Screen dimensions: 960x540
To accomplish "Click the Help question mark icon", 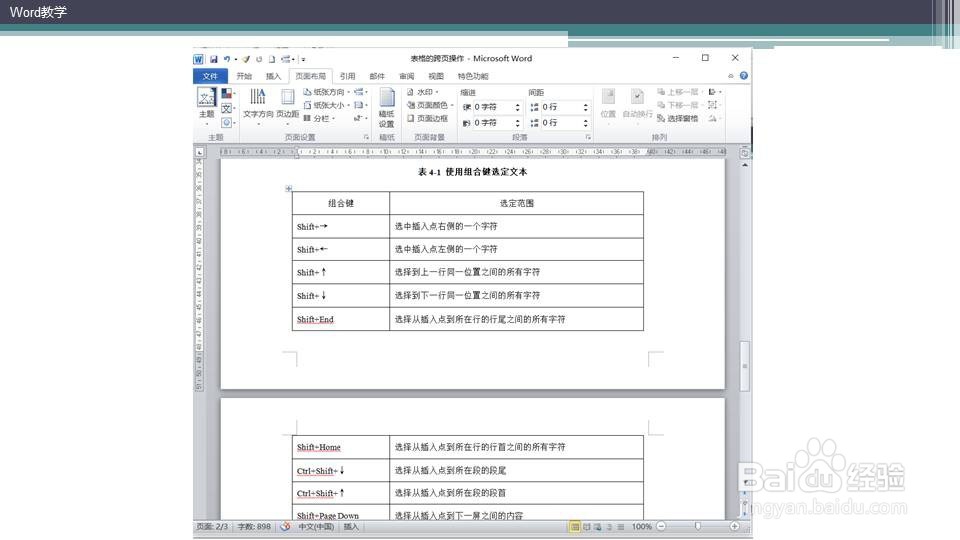I will pos(743,76).
